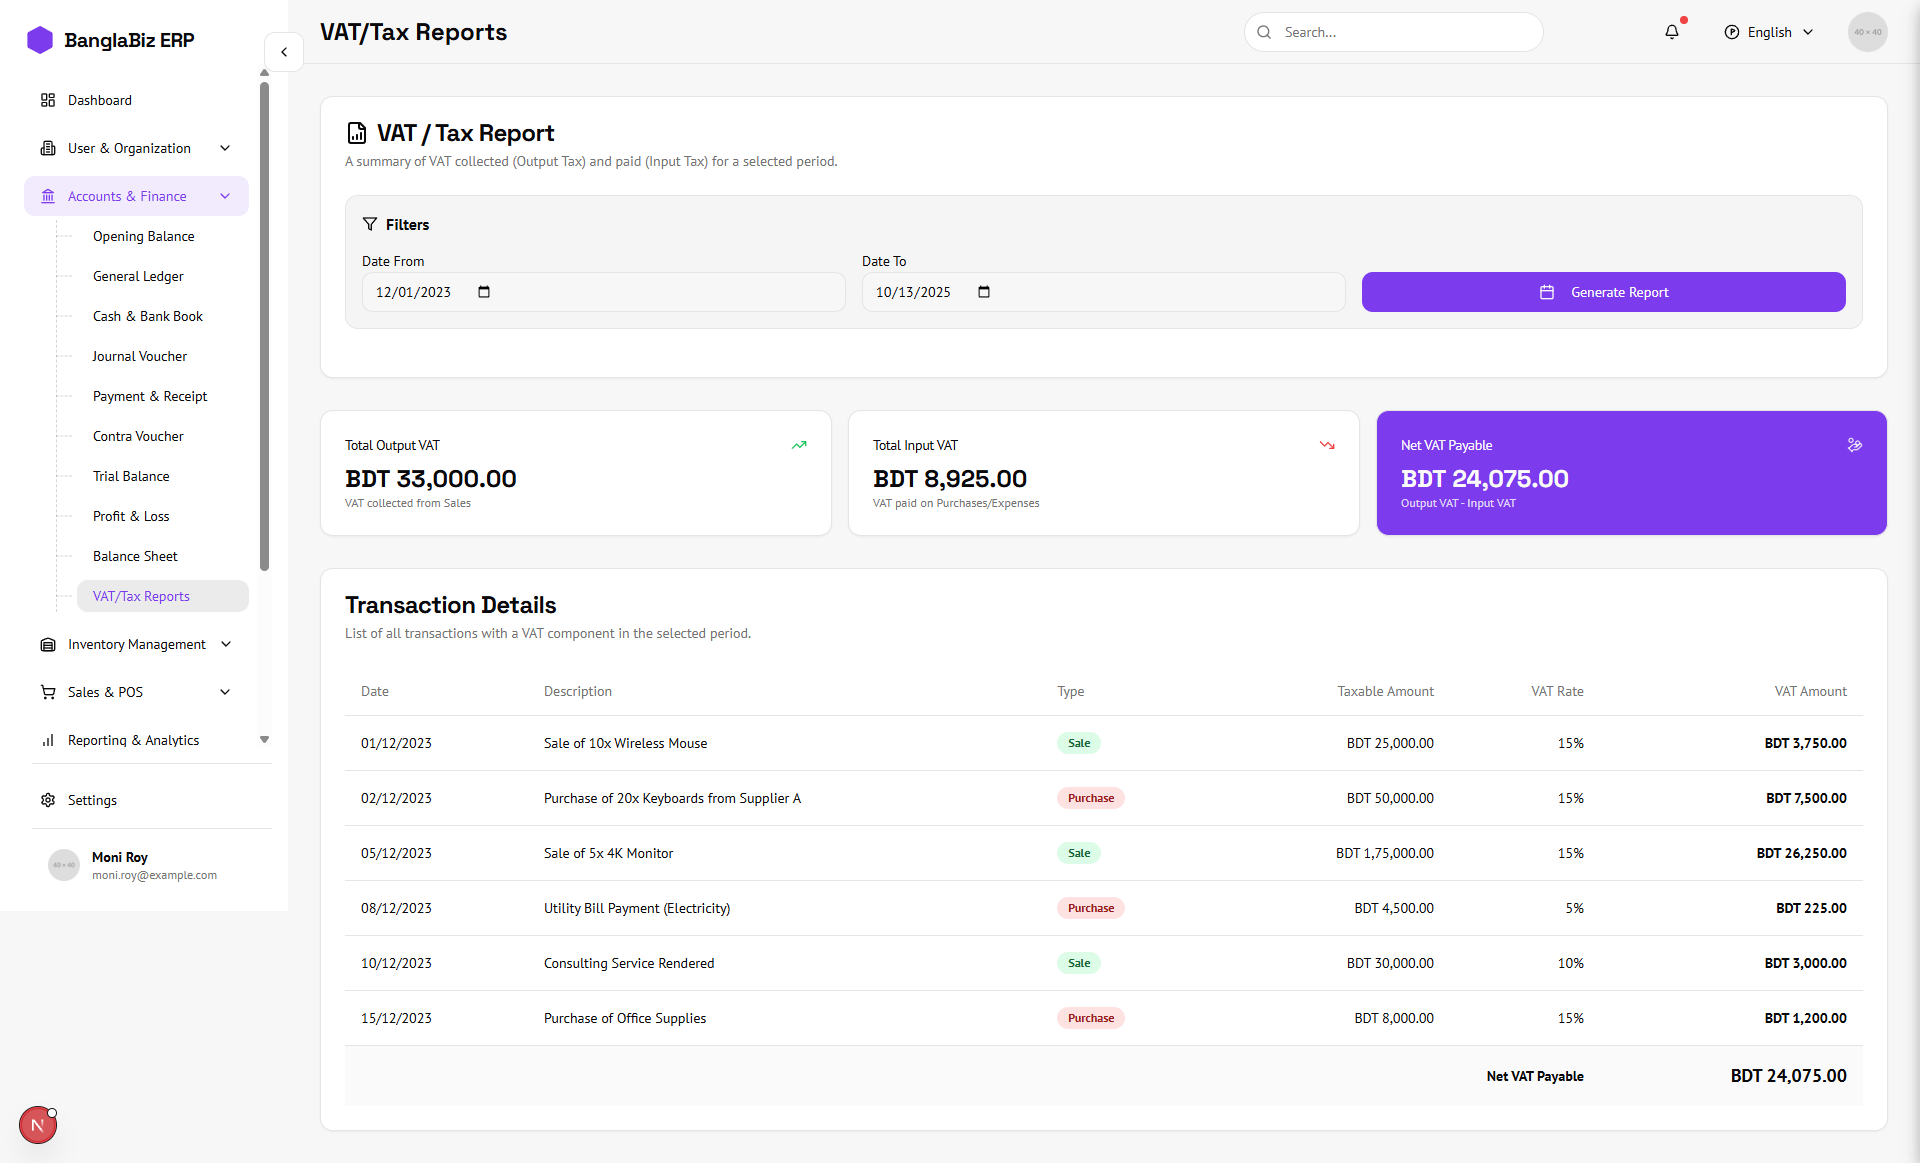Open the English language dropdown
Image resolution: width=1920 pixels, height=1163 pixels.
(1769, 32)
